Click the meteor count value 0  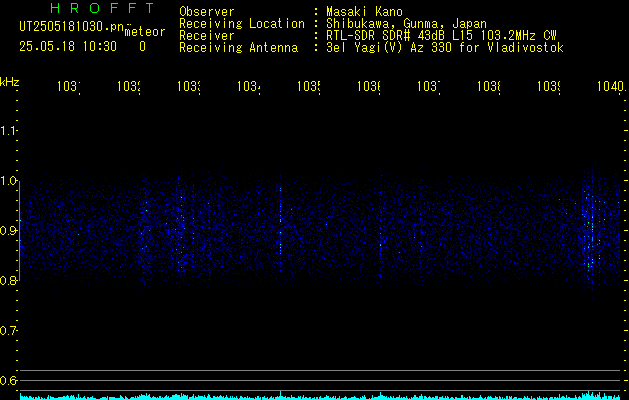tap(142, 47)
